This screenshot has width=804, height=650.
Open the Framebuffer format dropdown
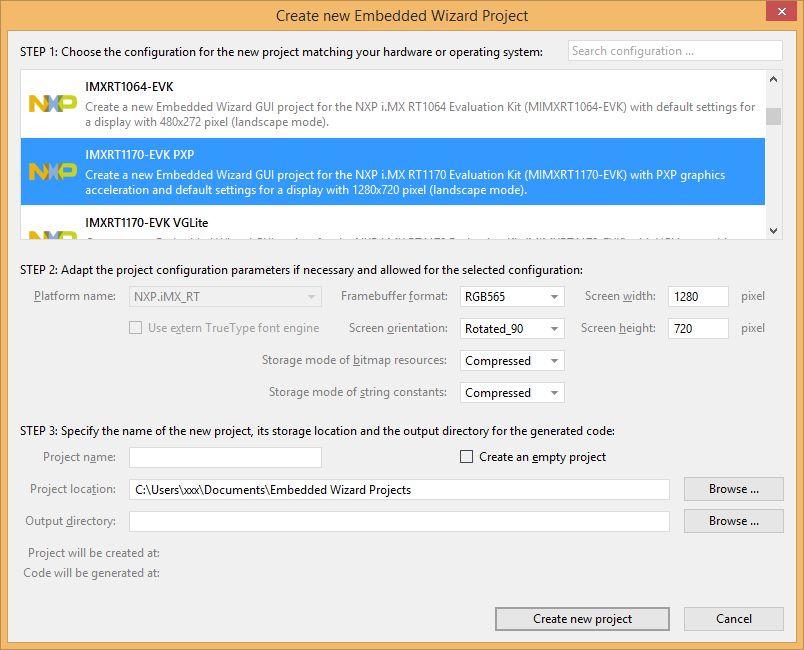pyautogui.click(x=512, y=297)
